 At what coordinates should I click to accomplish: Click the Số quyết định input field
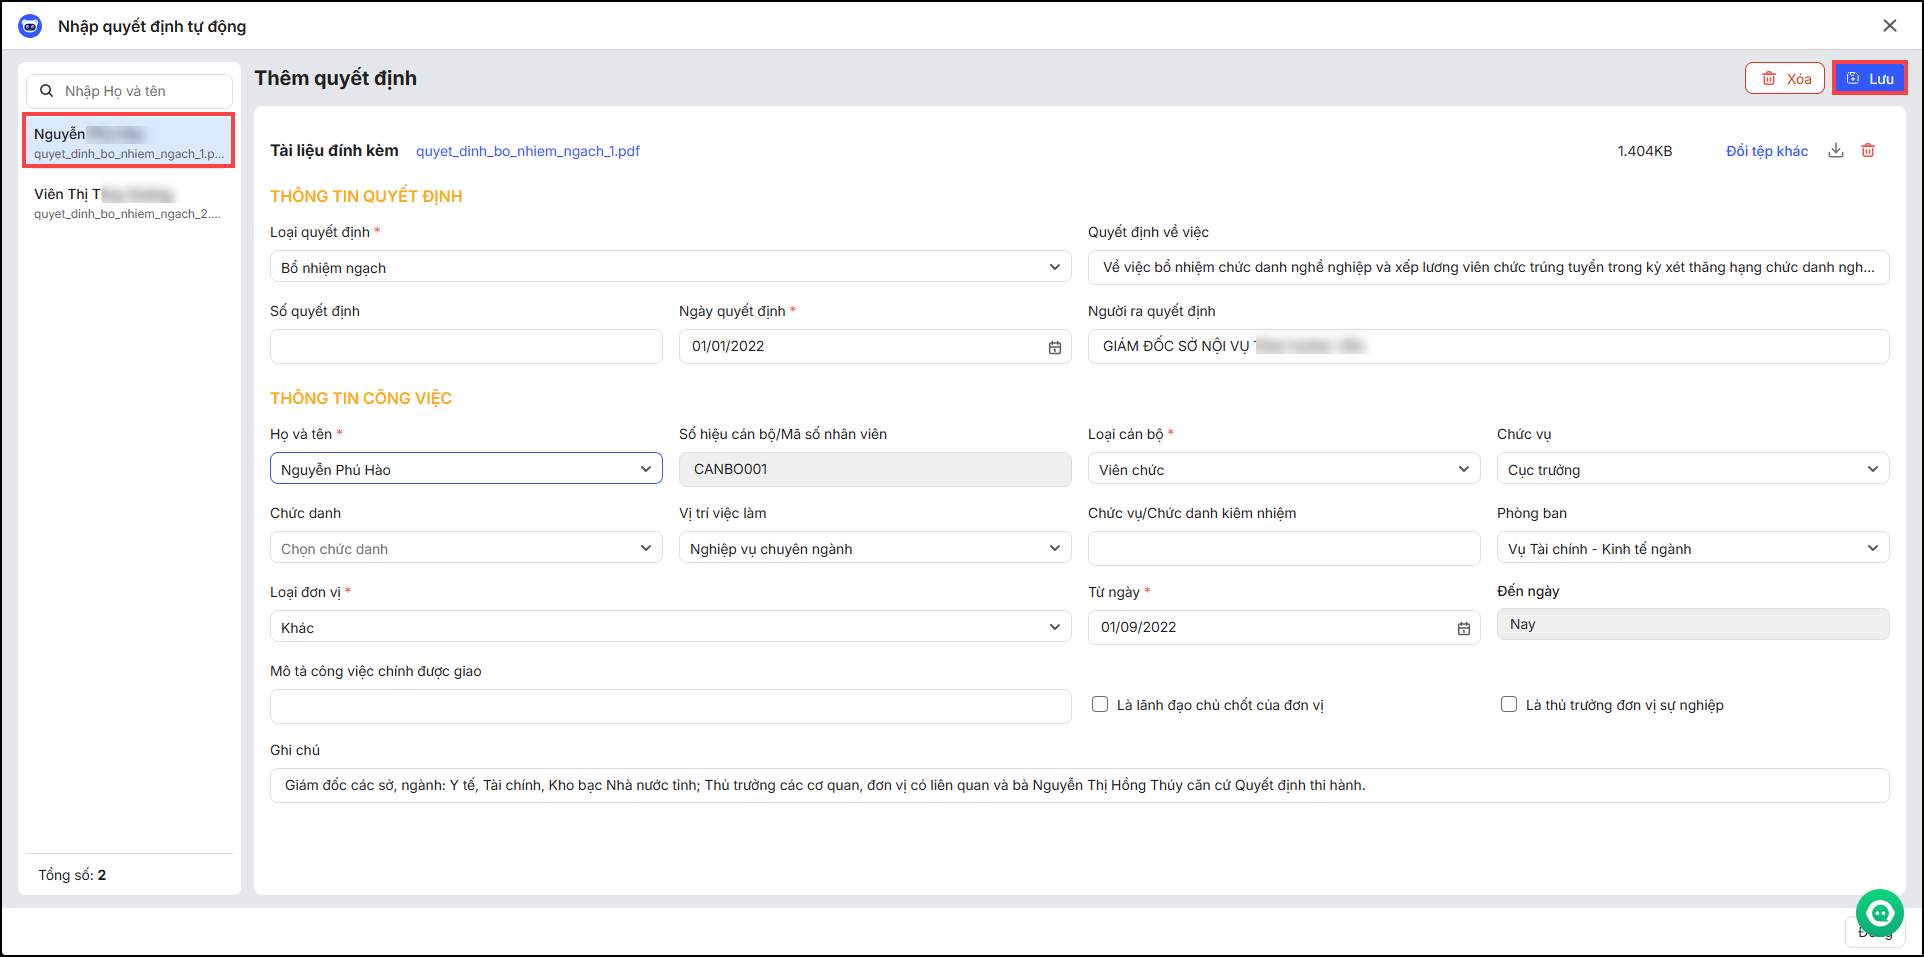tap(465, 347)
